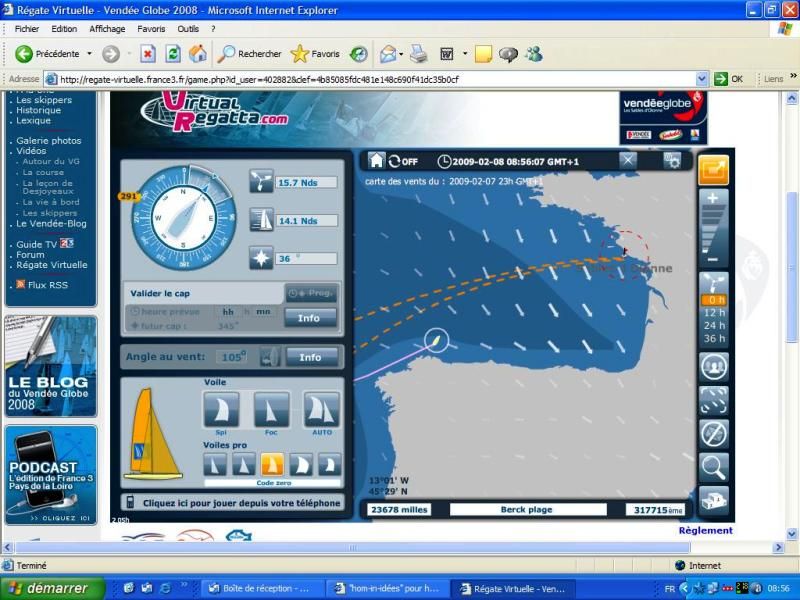This screenshot has width=800, height=600.
Task: Expand the Liens links chevron
Action: point(793,77)
